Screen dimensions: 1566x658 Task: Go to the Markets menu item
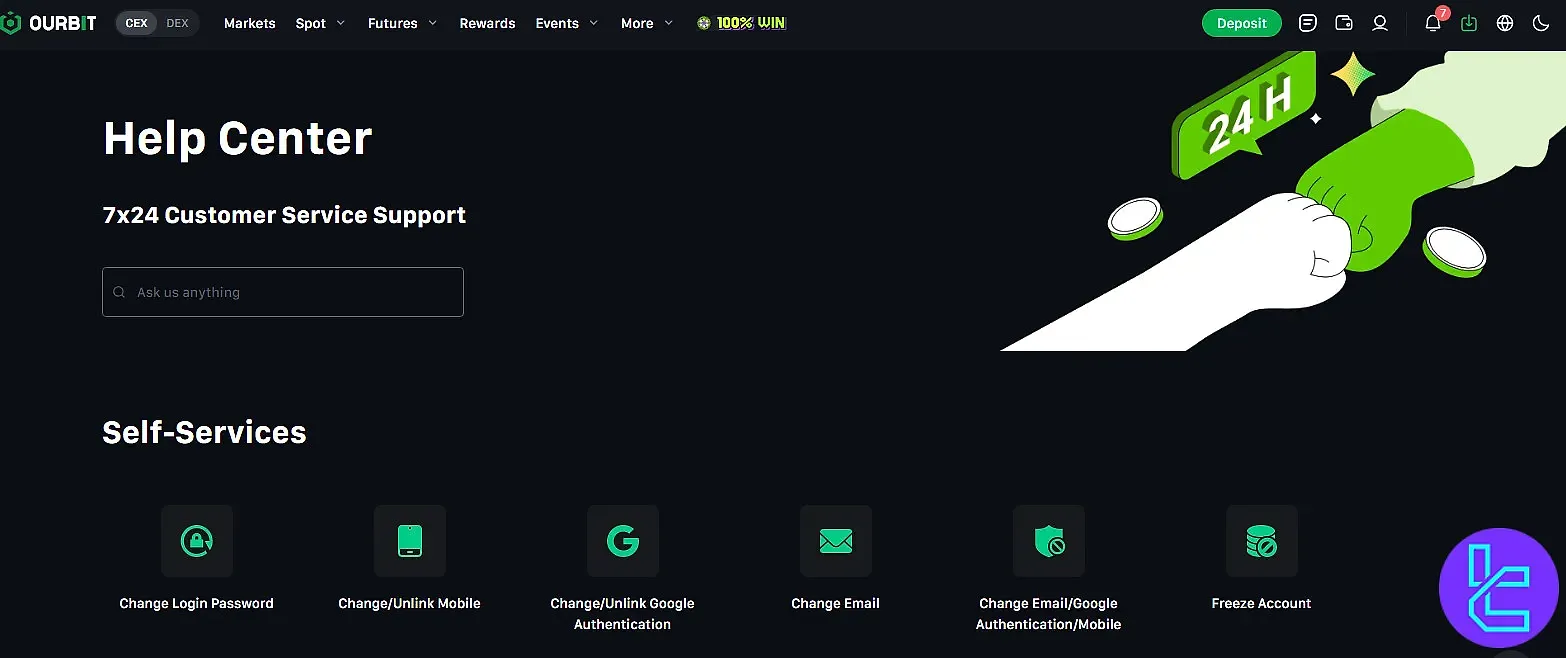pos(249,22)
